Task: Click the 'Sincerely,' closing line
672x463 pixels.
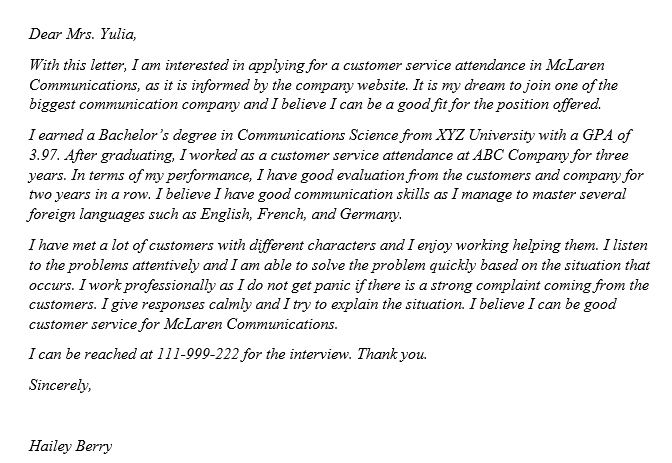Action: (60, 384)
